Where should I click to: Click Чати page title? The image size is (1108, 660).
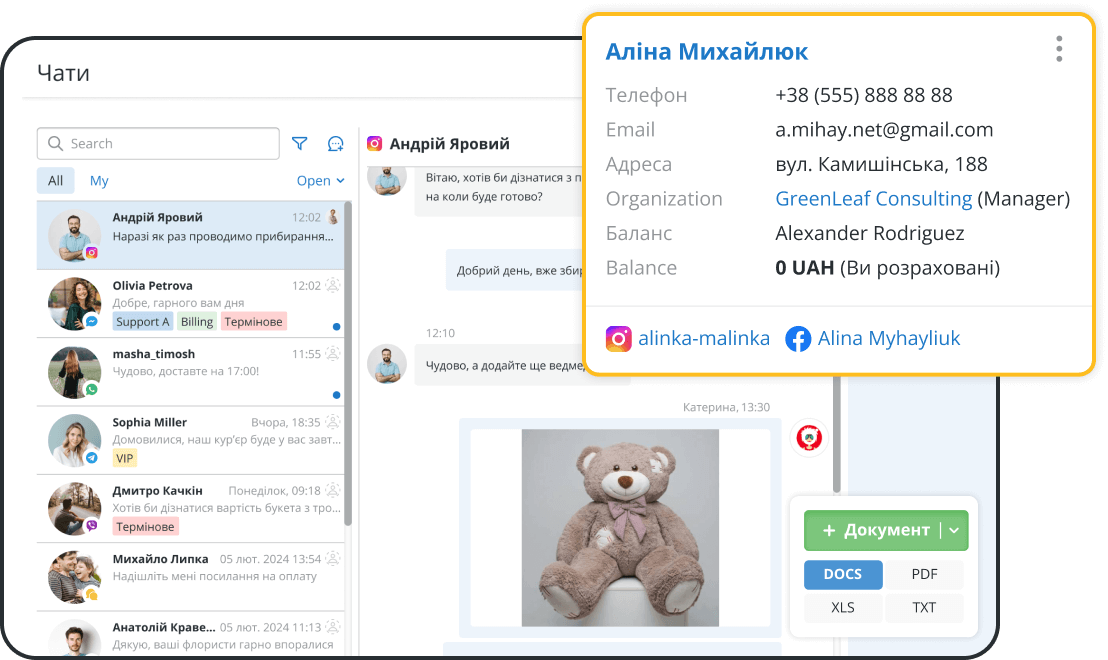tap(63, 73)
